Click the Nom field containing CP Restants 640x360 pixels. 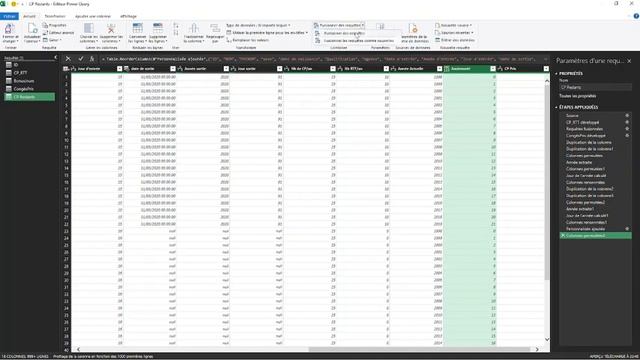[595, 87]
